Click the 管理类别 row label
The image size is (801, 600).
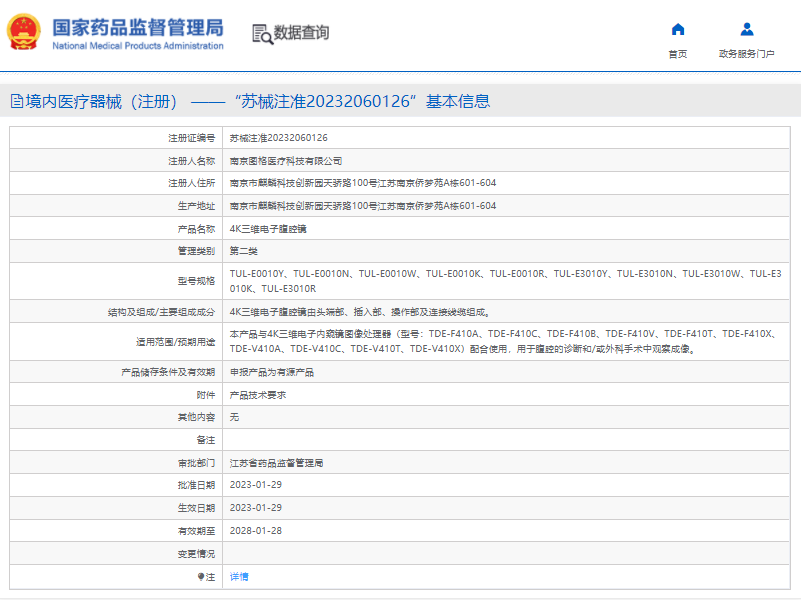point(196,251)
